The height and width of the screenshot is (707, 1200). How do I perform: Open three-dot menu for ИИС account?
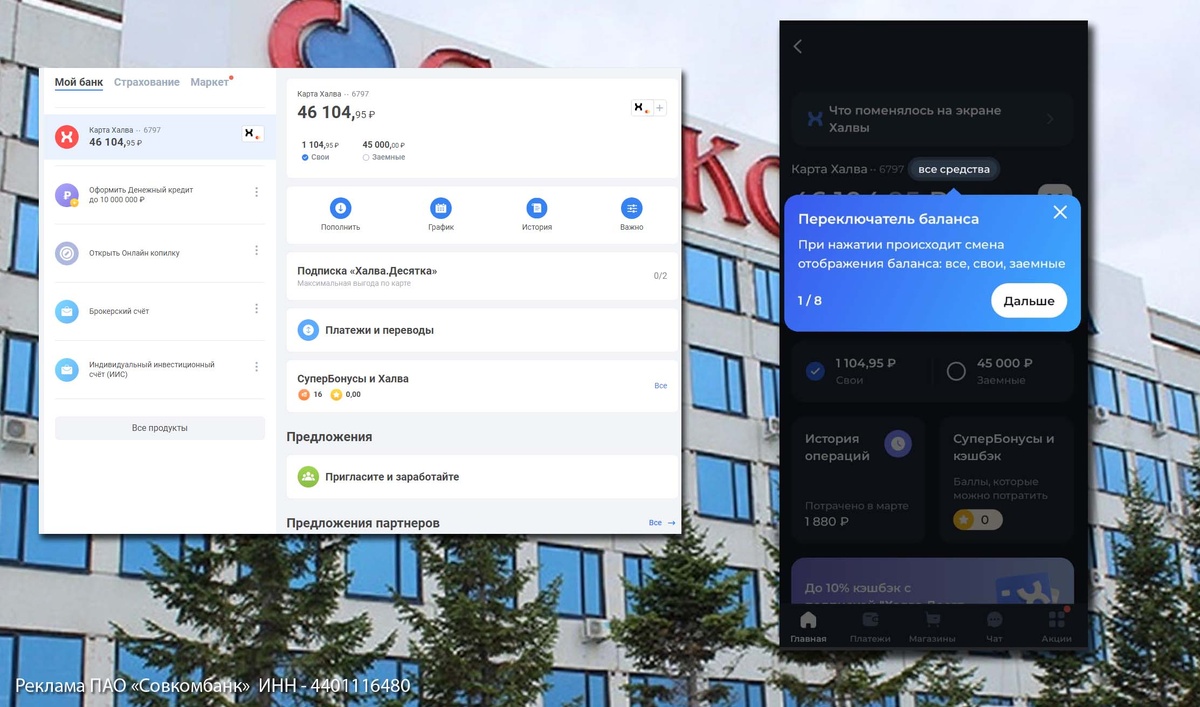256,367
